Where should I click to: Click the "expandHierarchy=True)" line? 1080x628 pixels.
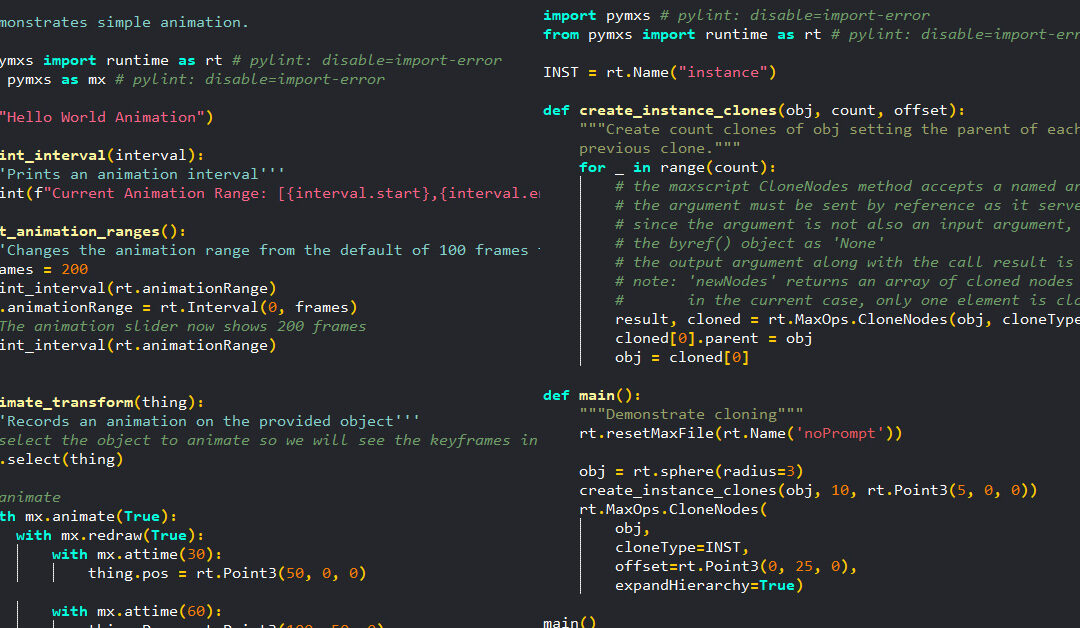pos(709,585)
